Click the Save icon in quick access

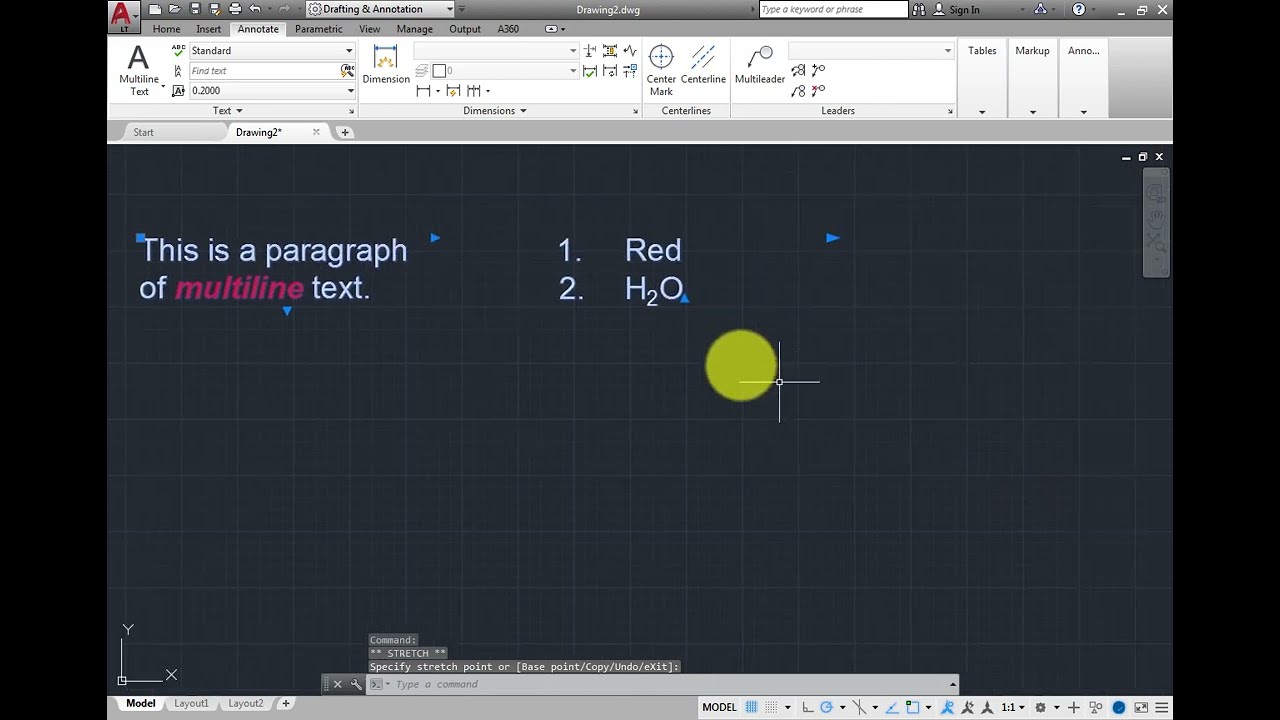tap(195, 9)
